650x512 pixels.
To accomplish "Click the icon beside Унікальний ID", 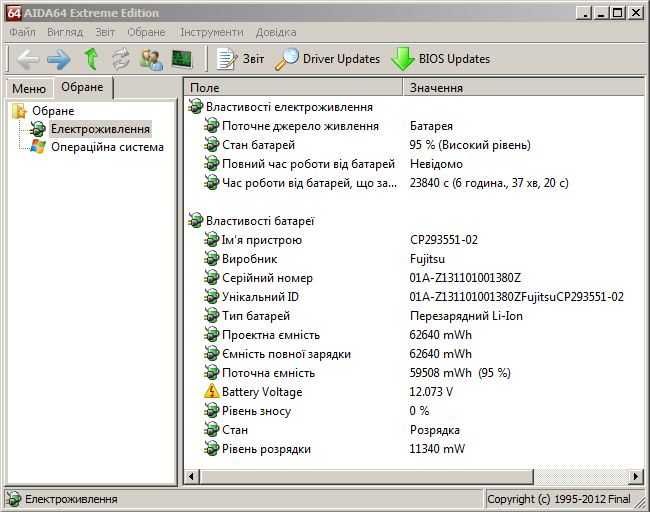I will (x=211, y=297).
